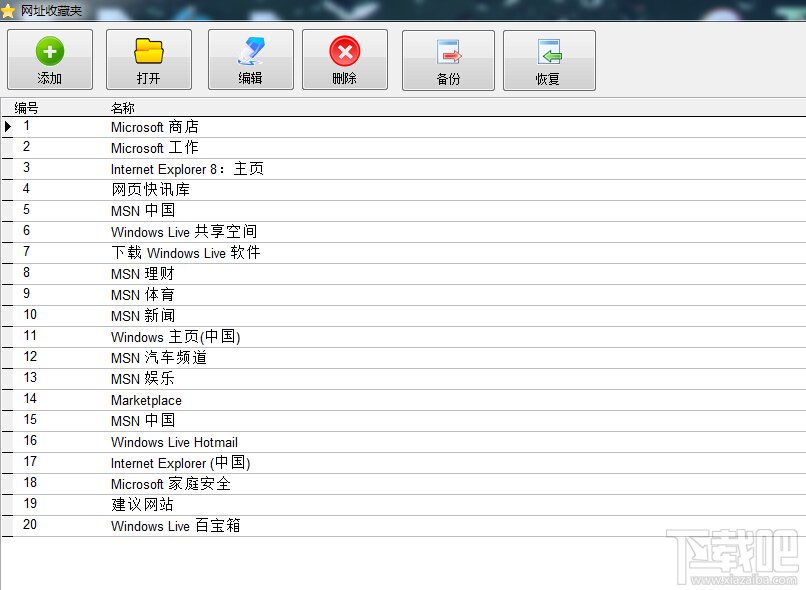Click number 7 in the 编号 column
The width and height of the screenshot is (806, 590).
click(27, 252)
